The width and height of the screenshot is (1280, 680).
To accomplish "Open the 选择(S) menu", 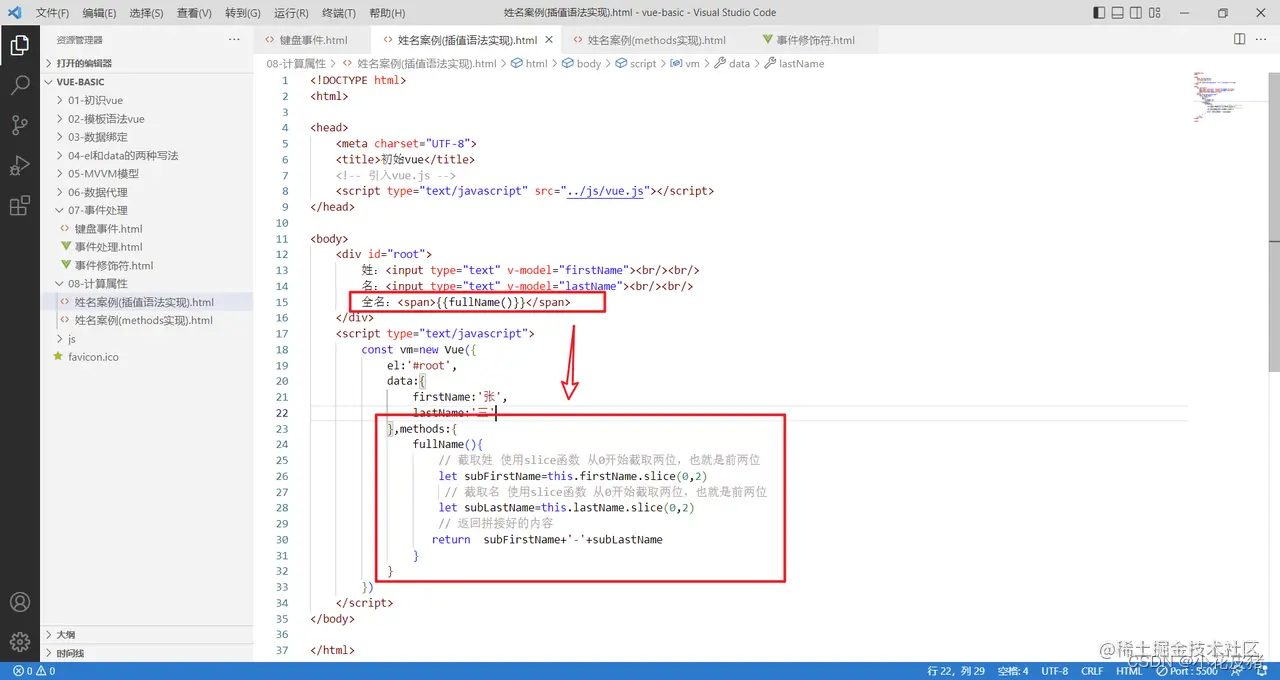I will (146, 13).
